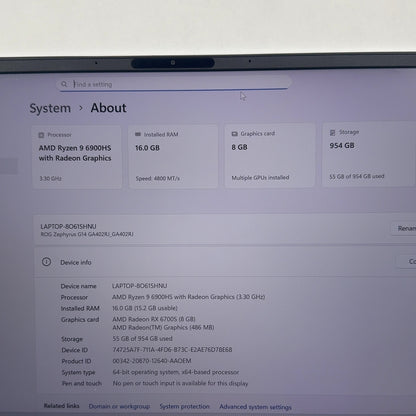Select 55 GB of 954 GB used in Device info

click(142, 339)
